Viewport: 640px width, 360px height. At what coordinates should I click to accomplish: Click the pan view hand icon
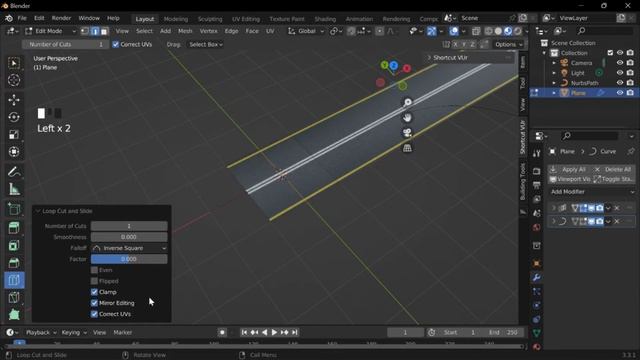[407, 118]
